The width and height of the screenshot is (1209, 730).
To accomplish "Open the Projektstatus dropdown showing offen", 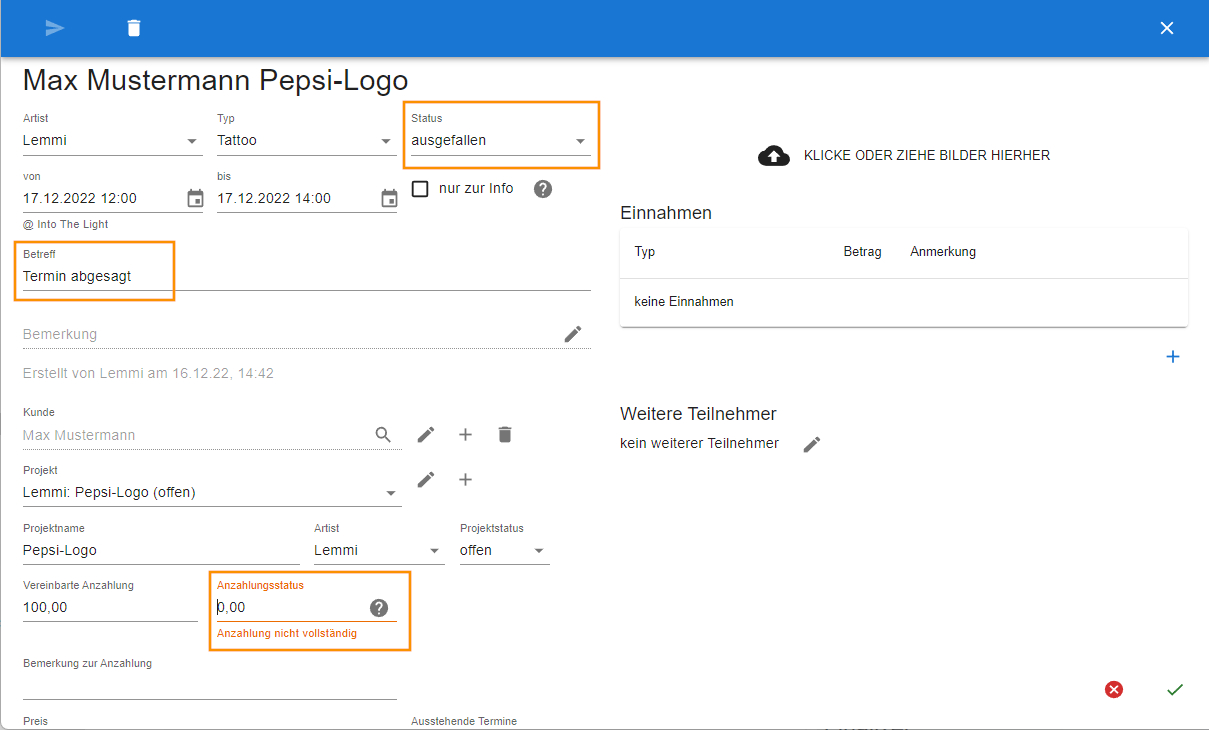I will (504, 550).
